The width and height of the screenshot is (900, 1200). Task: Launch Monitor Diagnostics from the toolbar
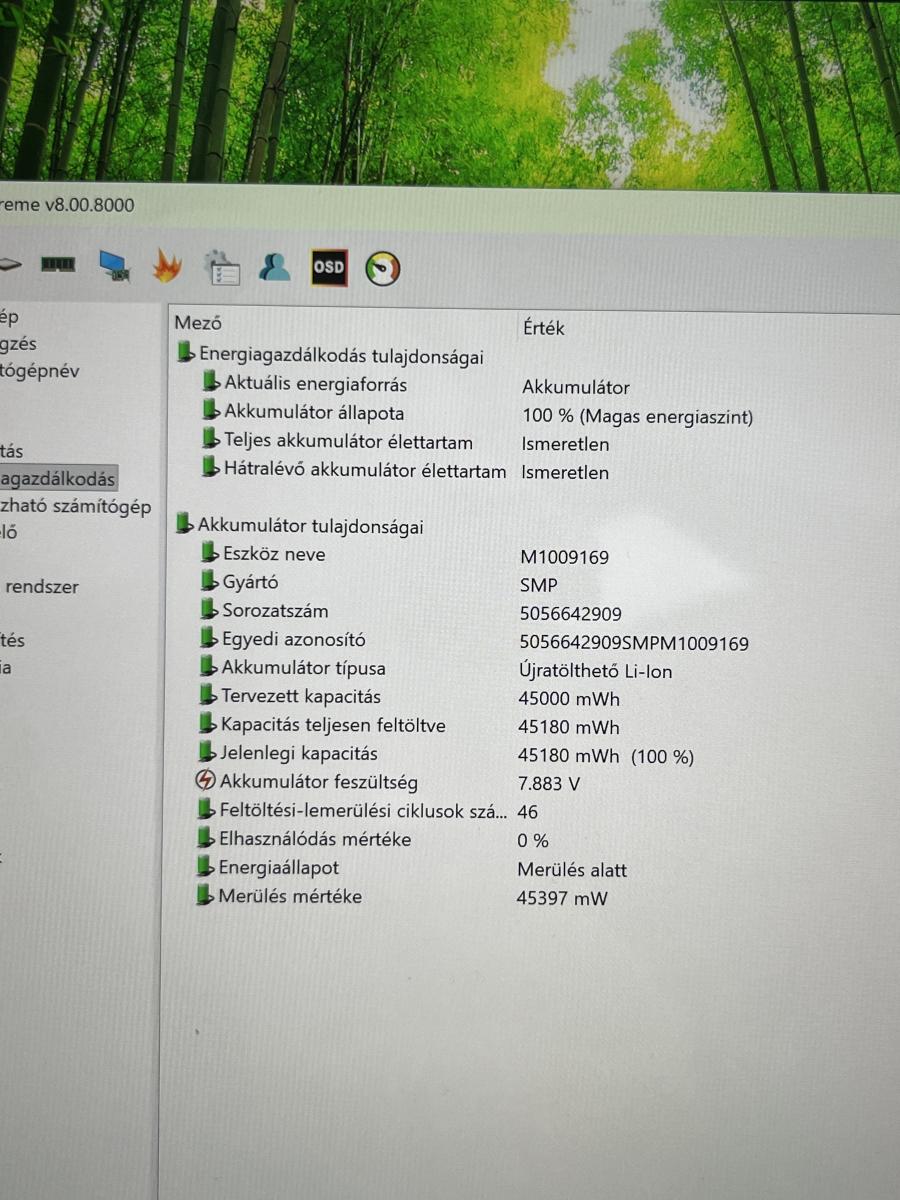(x=113, y=266)
